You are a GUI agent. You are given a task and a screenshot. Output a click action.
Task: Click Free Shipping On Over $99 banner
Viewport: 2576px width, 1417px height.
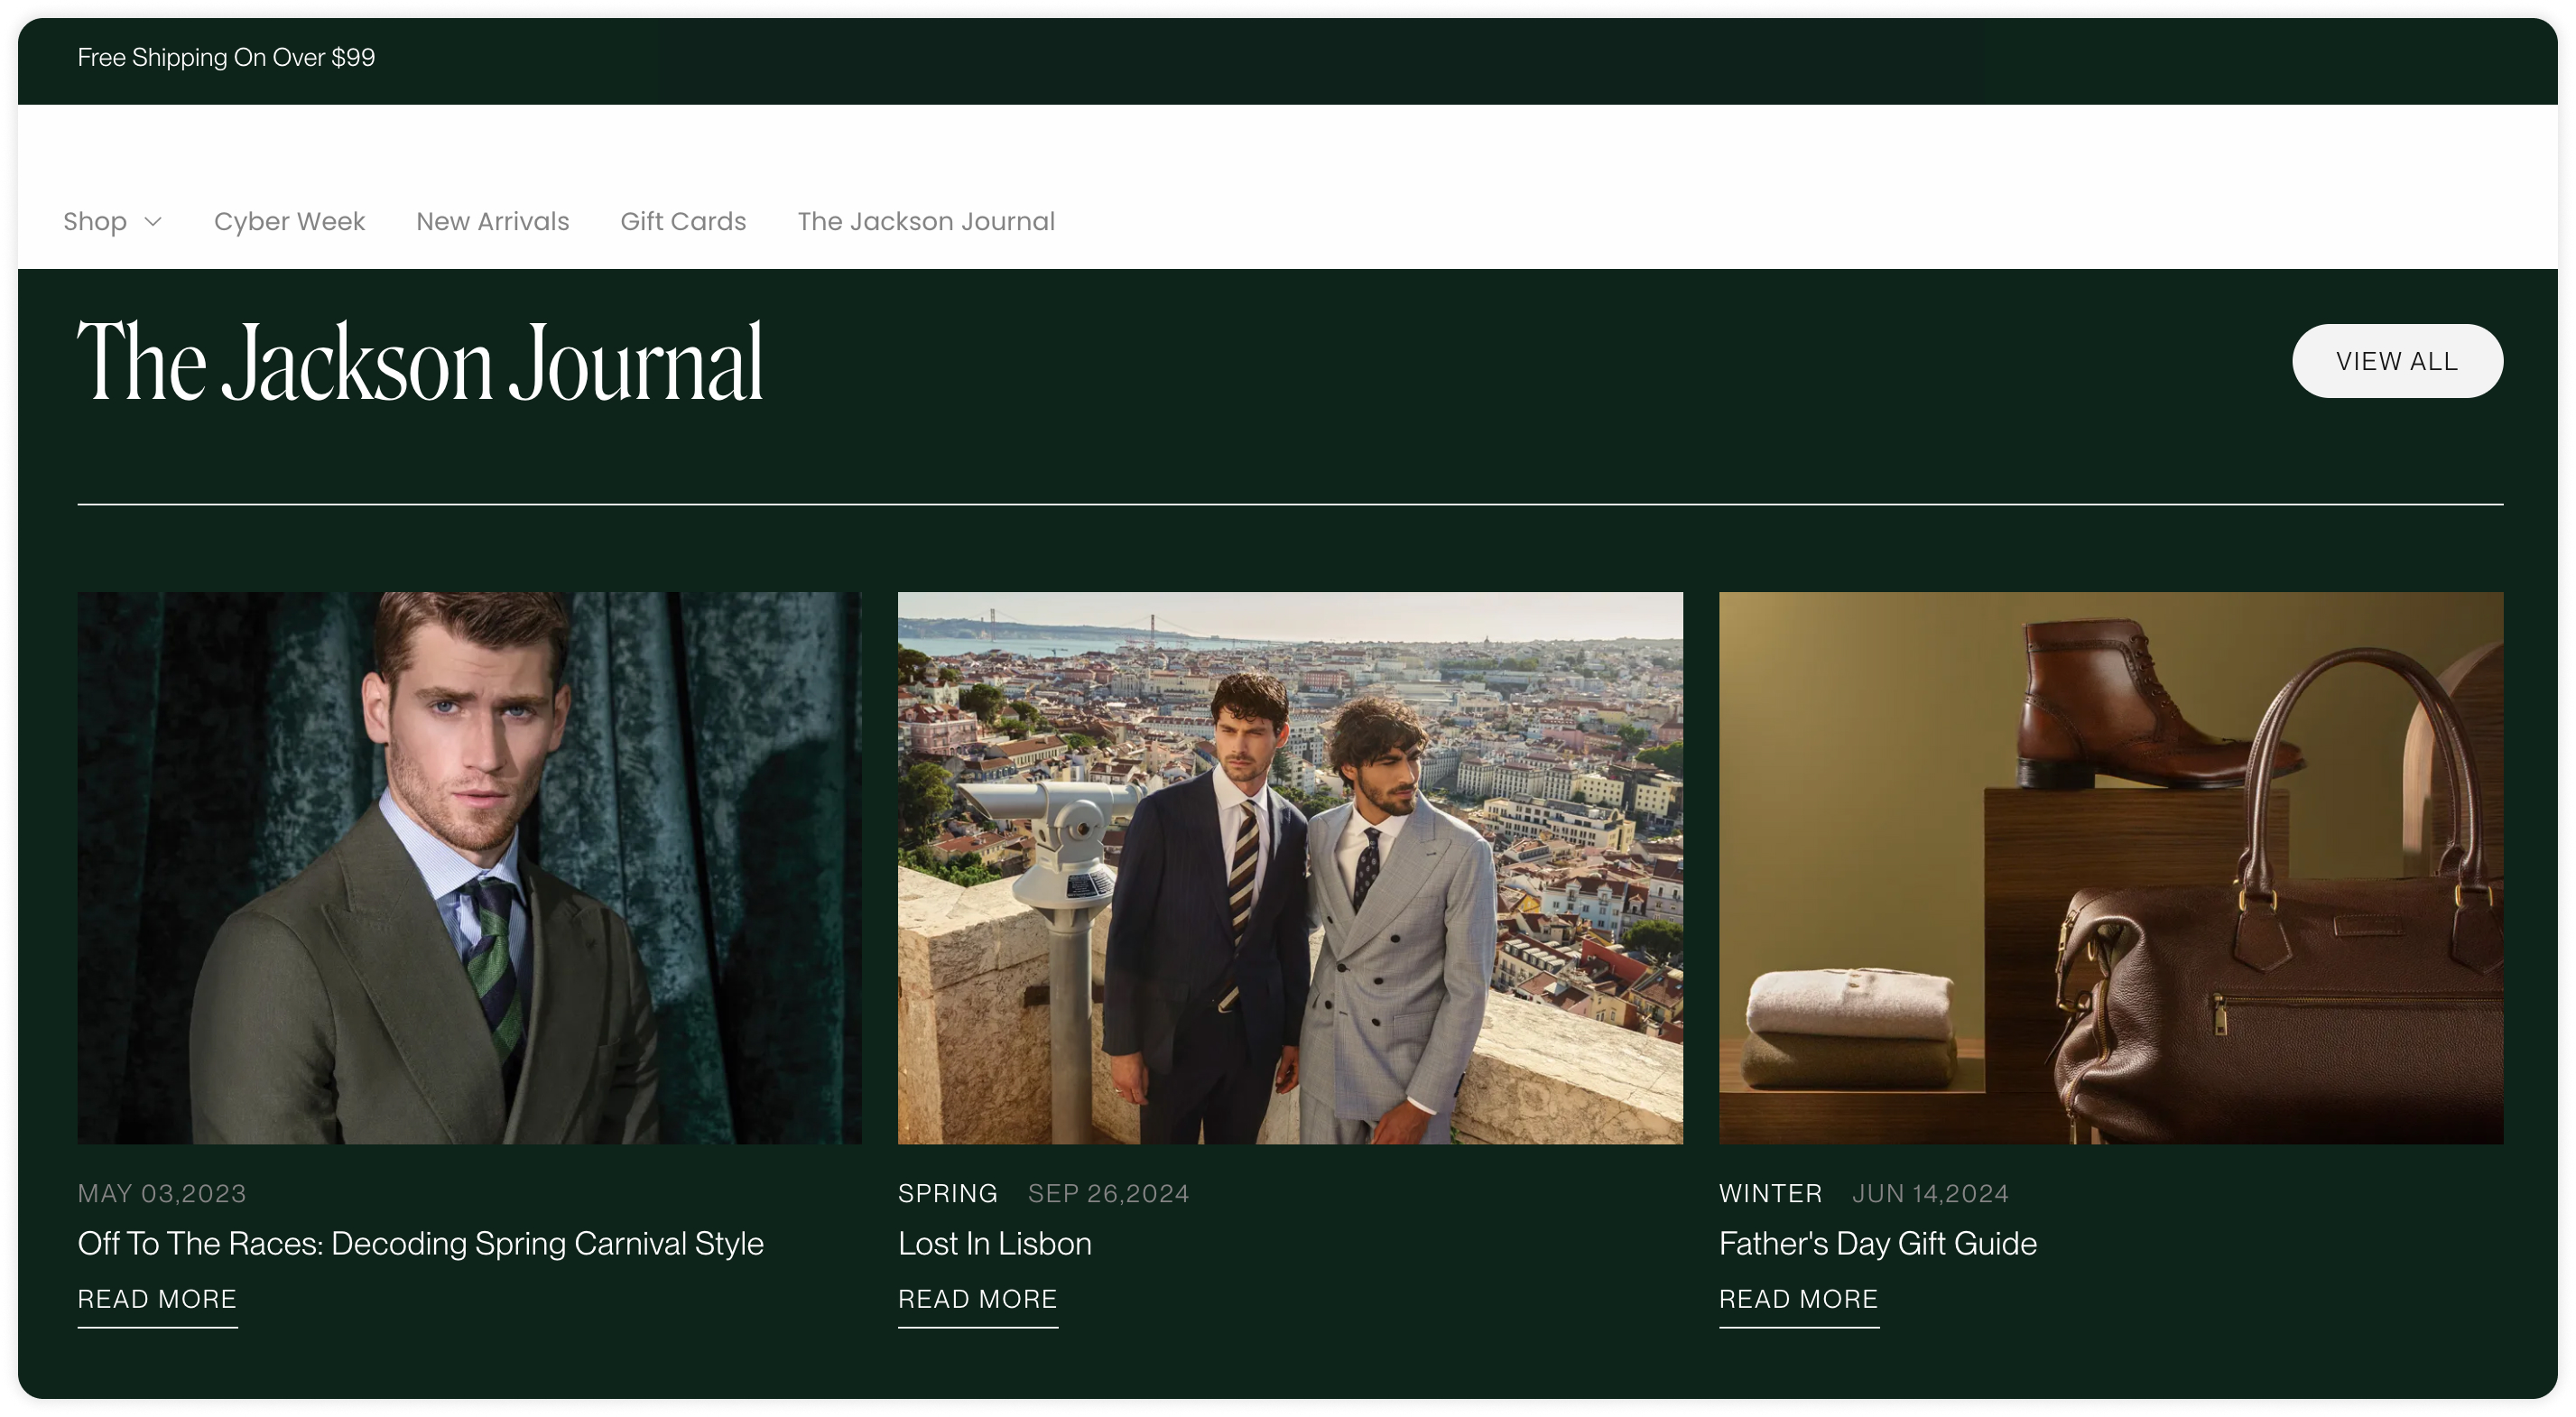click(x=226, y=58)
